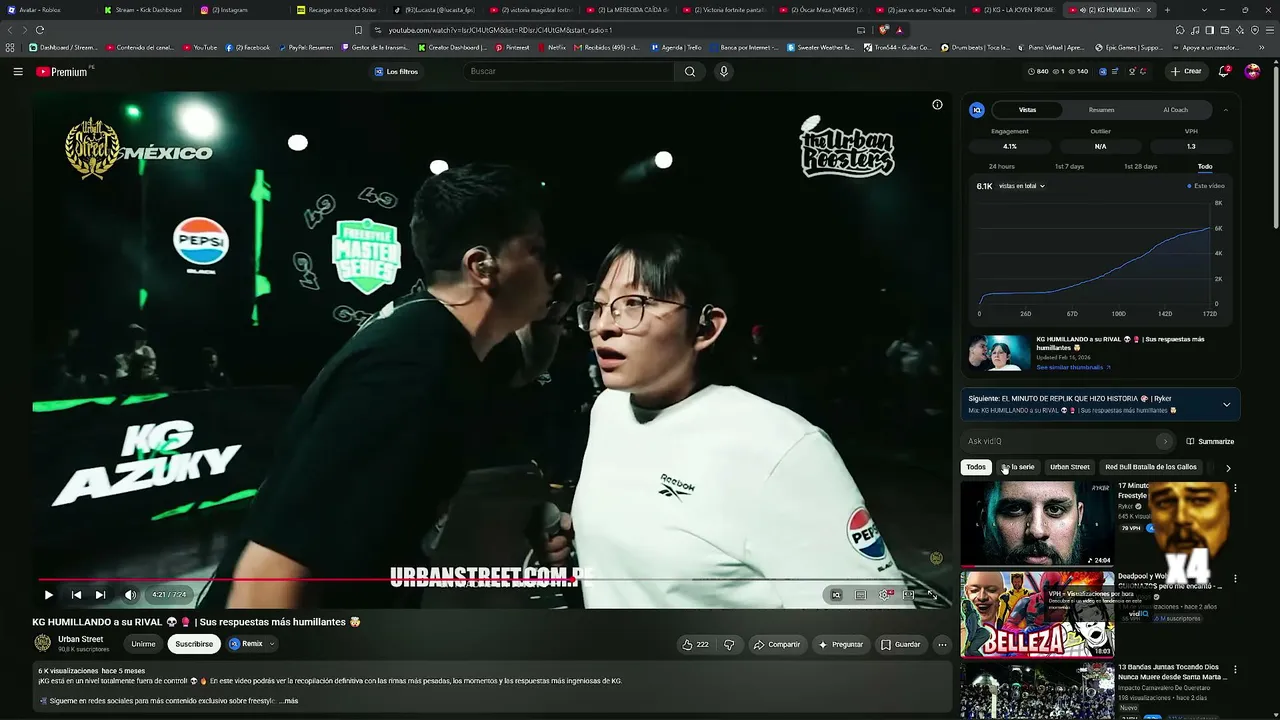This screenshot has width=1280, height=720.
Task: Open the AI Coach tab
Action: tap(1175, 110)
